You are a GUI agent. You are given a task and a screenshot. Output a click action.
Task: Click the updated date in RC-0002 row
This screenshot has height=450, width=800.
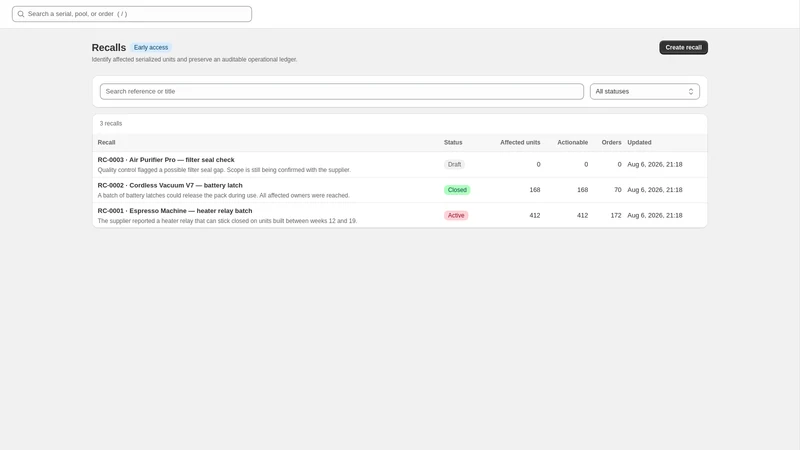(x=655, y=190)
